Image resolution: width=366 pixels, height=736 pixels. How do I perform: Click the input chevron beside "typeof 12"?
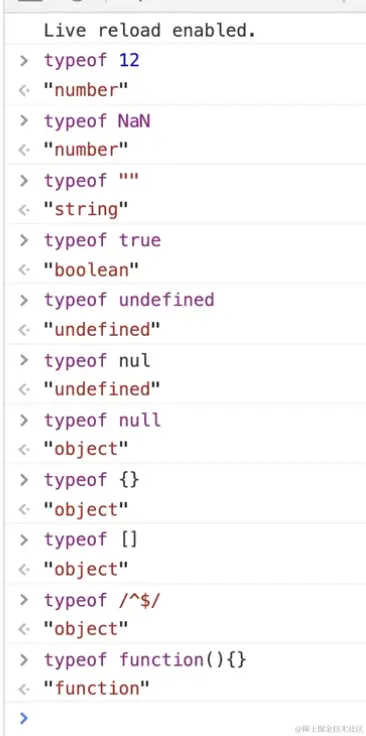(x=24, y=61)
